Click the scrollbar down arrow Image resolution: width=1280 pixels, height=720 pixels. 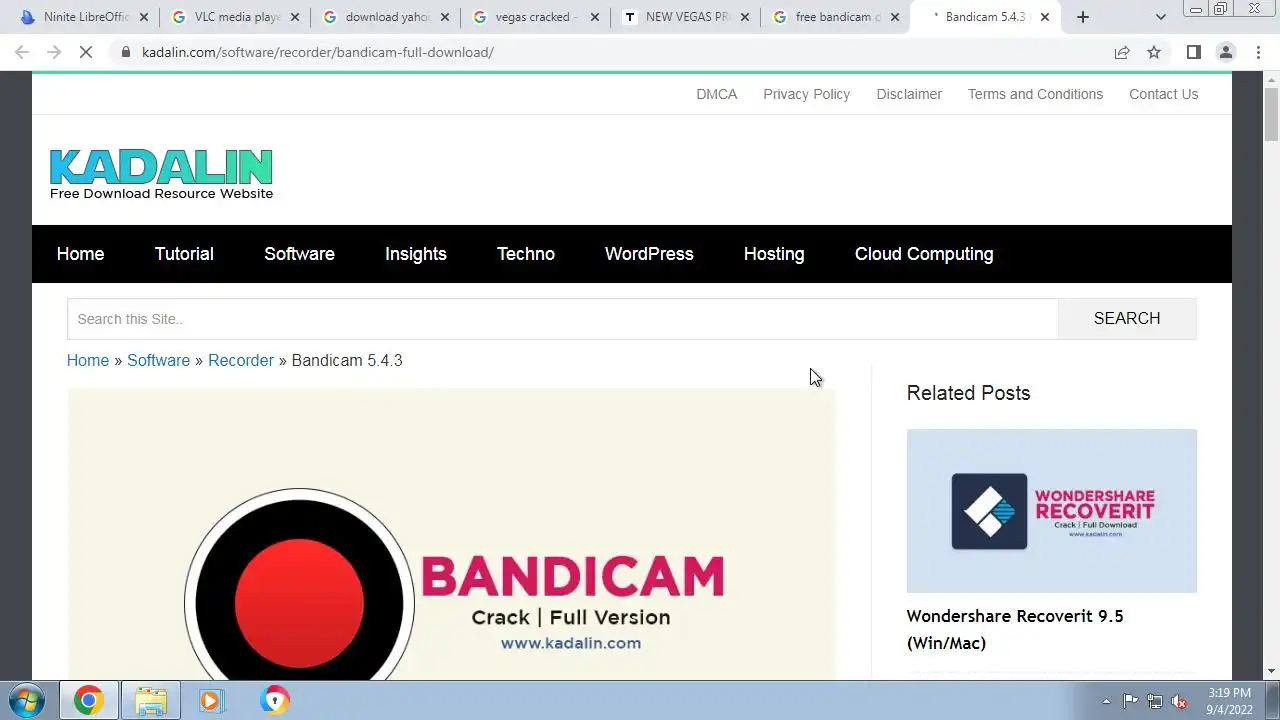click(x=1271, y=672)
